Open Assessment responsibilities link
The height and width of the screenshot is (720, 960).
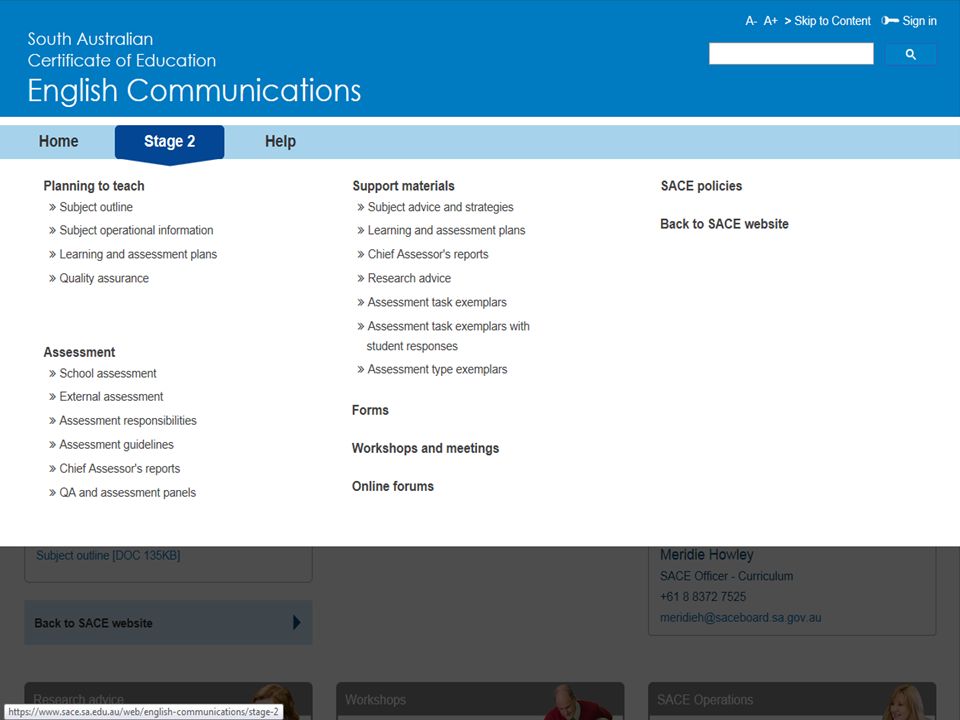tap(127, 421)
